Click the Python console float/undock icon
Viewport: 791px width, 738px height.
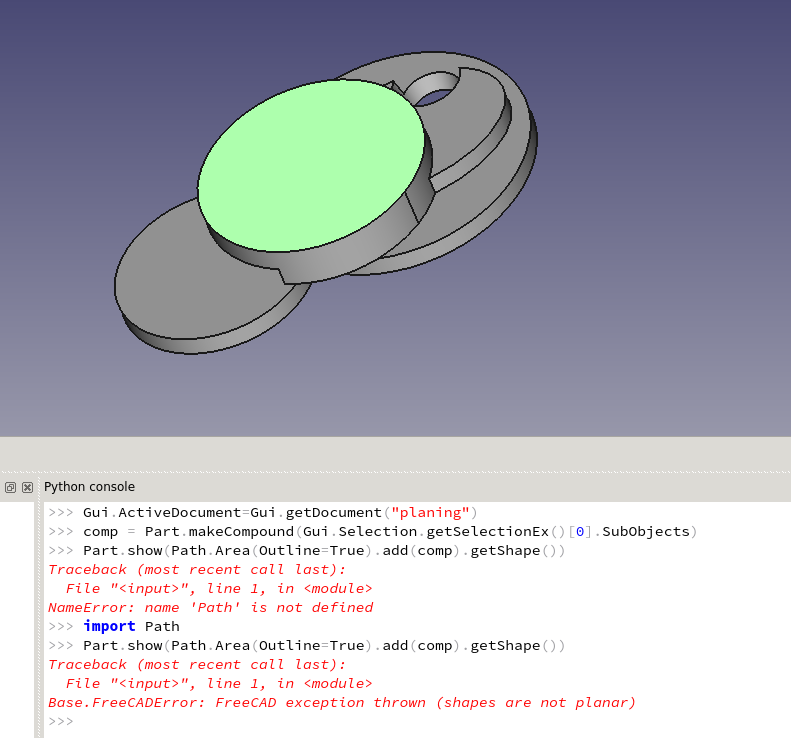11,487
